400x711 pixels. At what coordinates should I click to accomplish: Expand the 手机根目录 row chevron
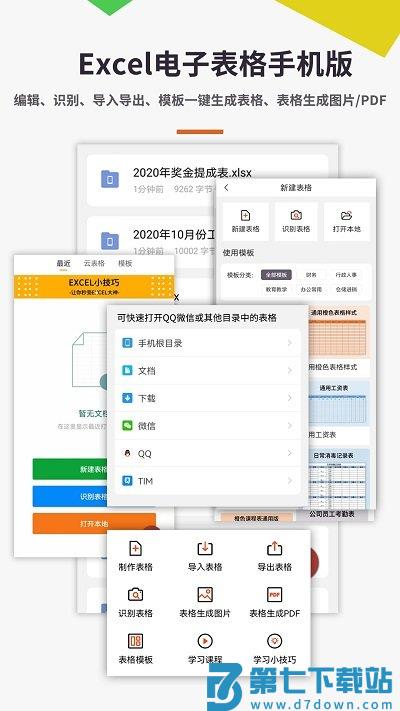click(290, 343)
